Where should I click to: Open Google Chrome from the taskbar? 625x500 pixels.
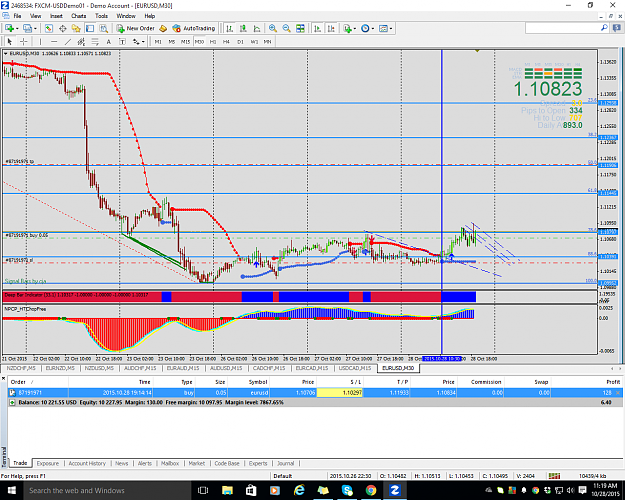pyautogui.click(x=371, y=490)
